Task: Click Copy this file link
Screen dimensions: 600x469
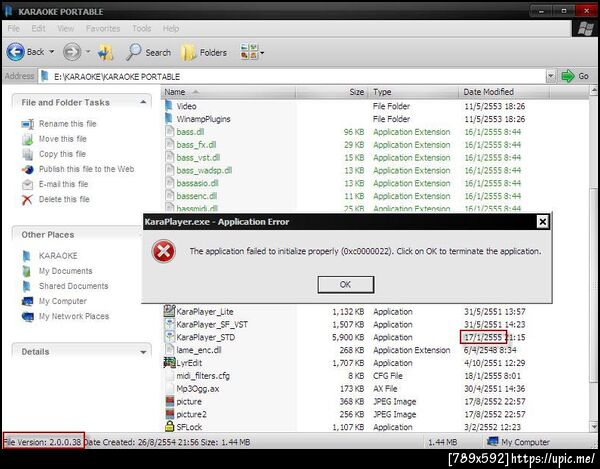Action: (x=62, y=154)
